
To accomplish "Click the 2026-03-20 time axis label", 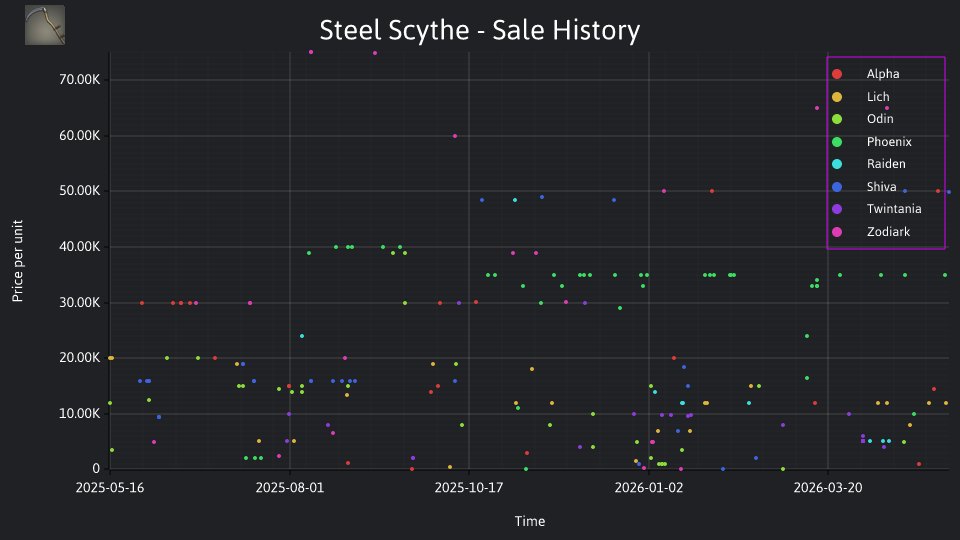I will [x=828, y=488].
